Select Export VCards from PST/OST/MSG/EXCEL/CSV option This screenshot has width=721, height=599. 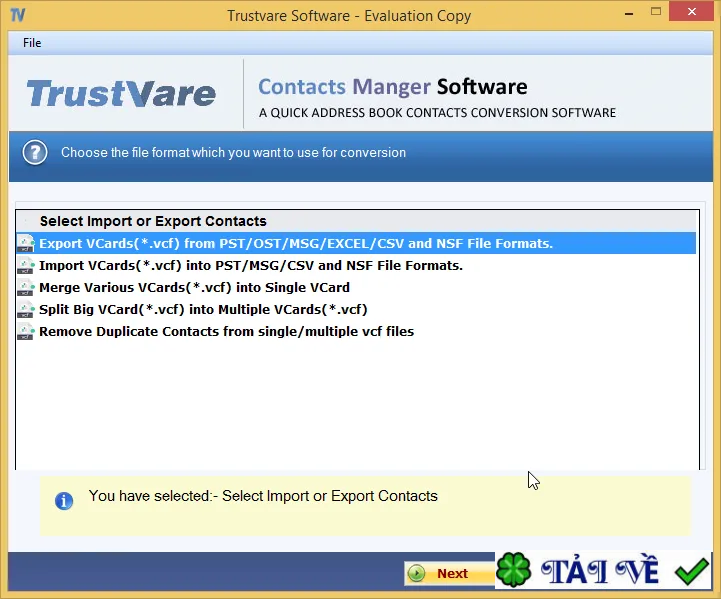(356, 243)
